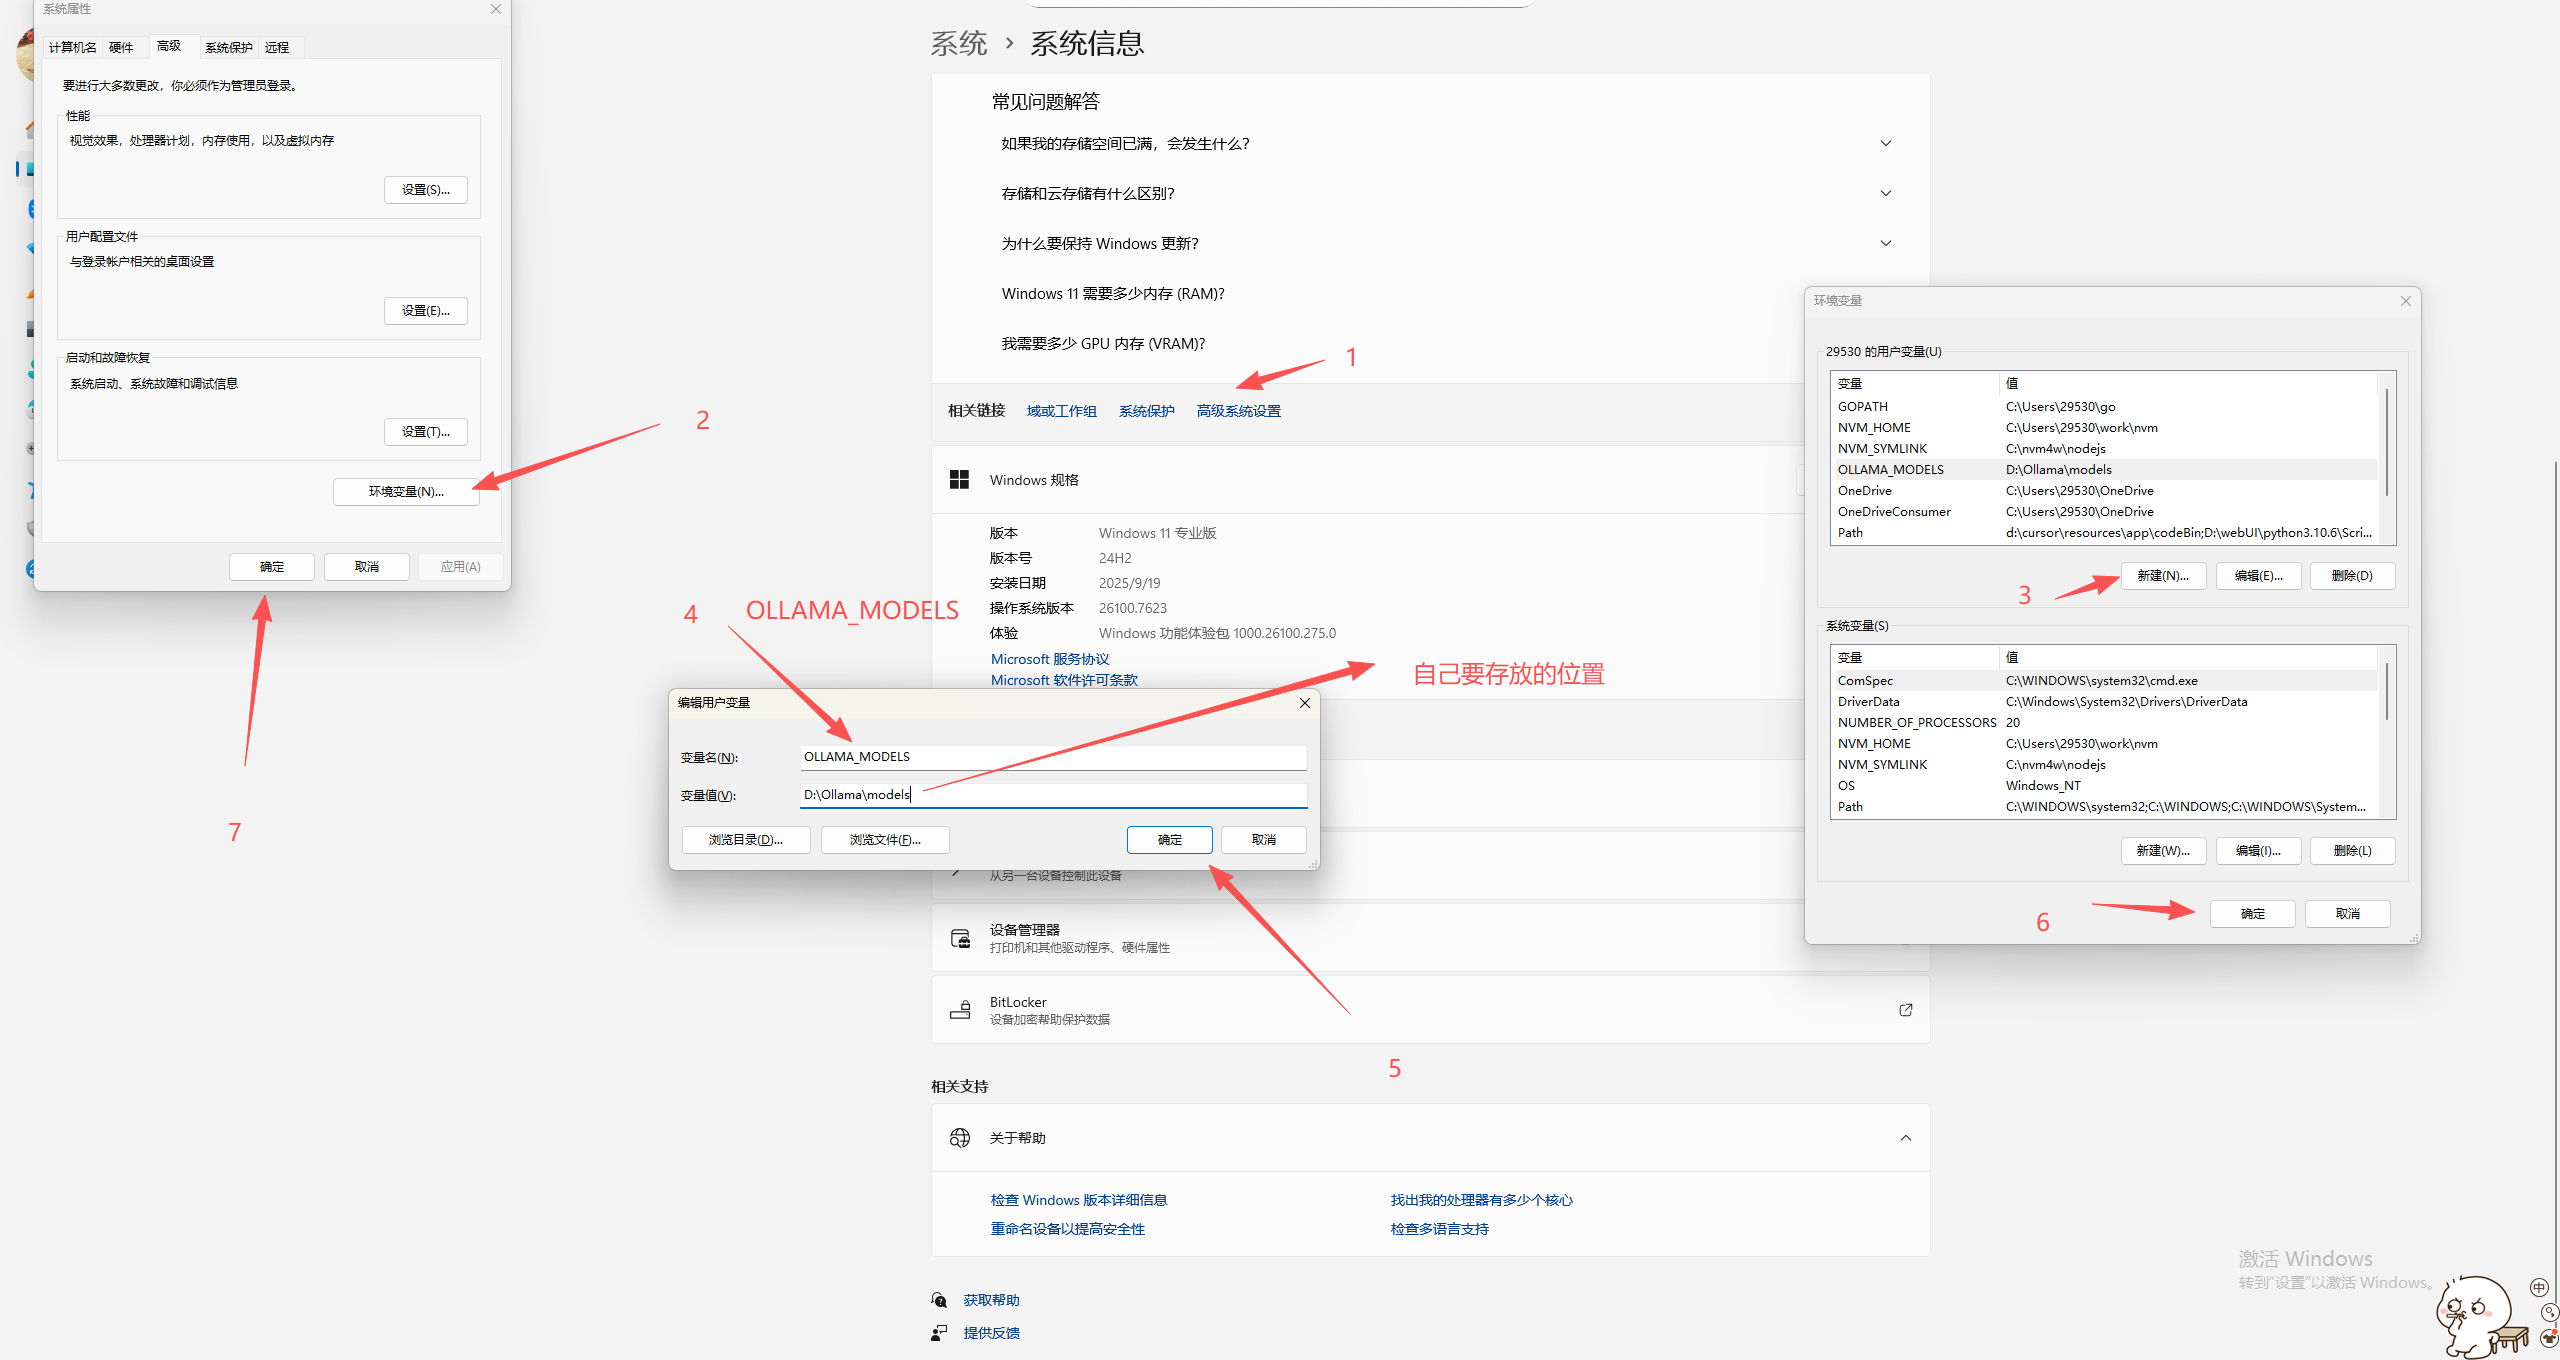Click the 浏览目录(D)... button
The width and height of the screenshot is (2560, 1360).
point(746,840)
